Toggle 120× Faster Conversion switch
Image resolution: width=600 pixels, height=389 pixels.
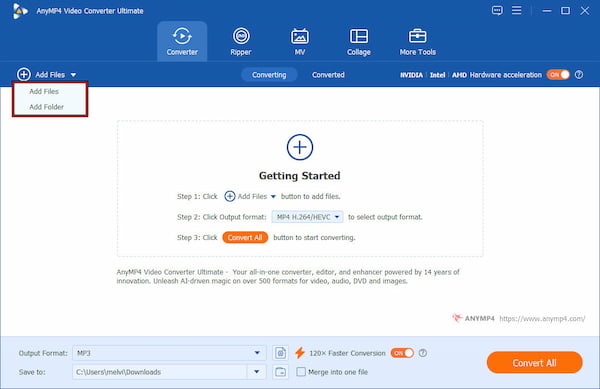click(402, 353)
